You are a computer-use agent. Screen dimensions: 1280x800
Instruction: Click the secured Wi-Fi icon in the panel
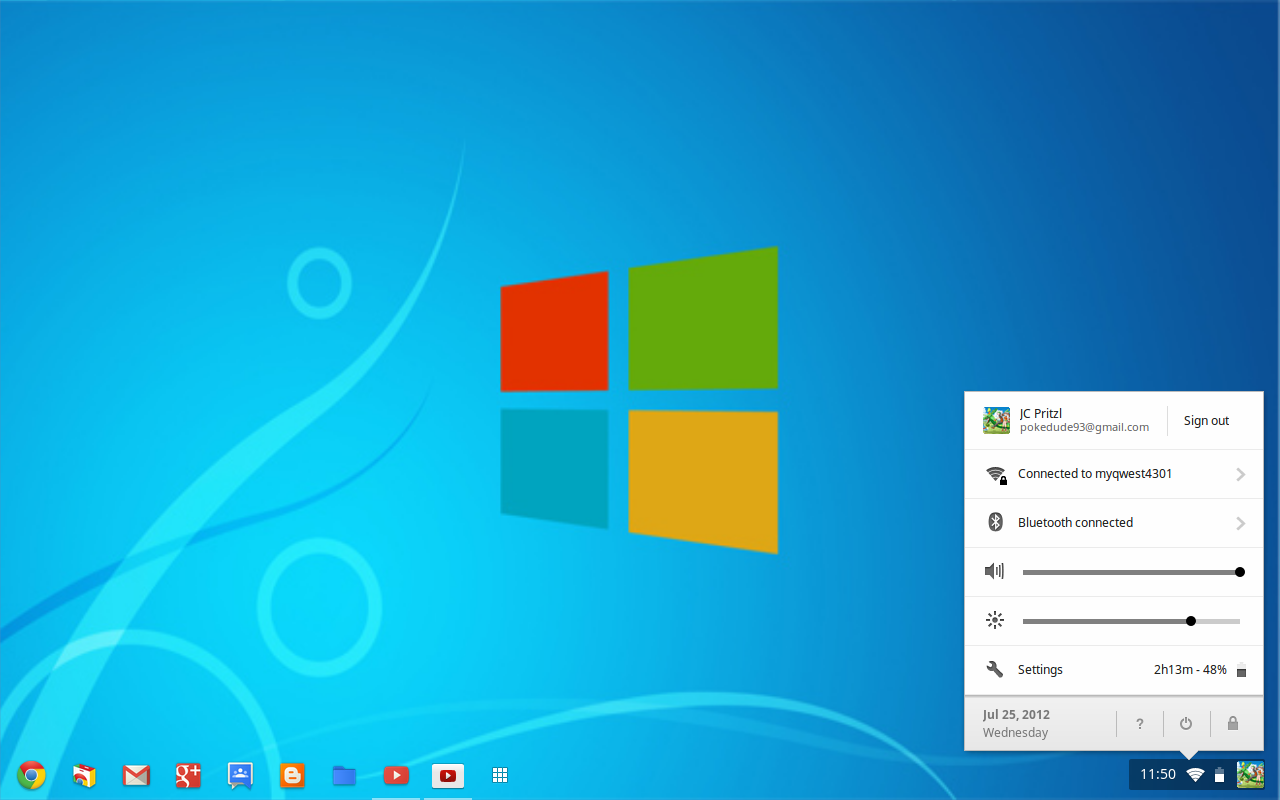tap(996, 475)
